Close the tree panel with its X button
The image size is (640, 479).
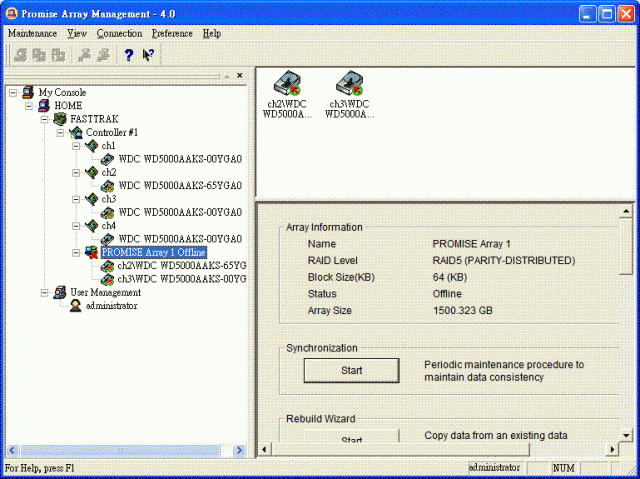(240, 75)
